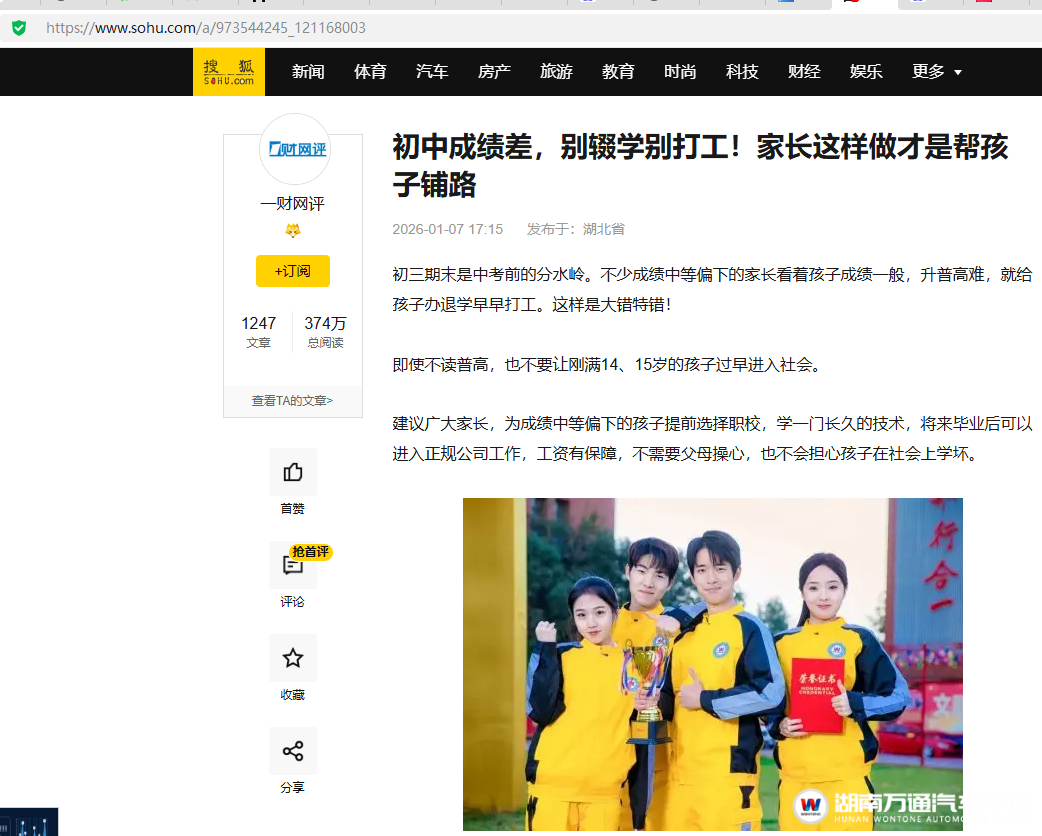This screenshot has height=836, width=1042.
Task: Open the comments icon
Action: (293, 565)
